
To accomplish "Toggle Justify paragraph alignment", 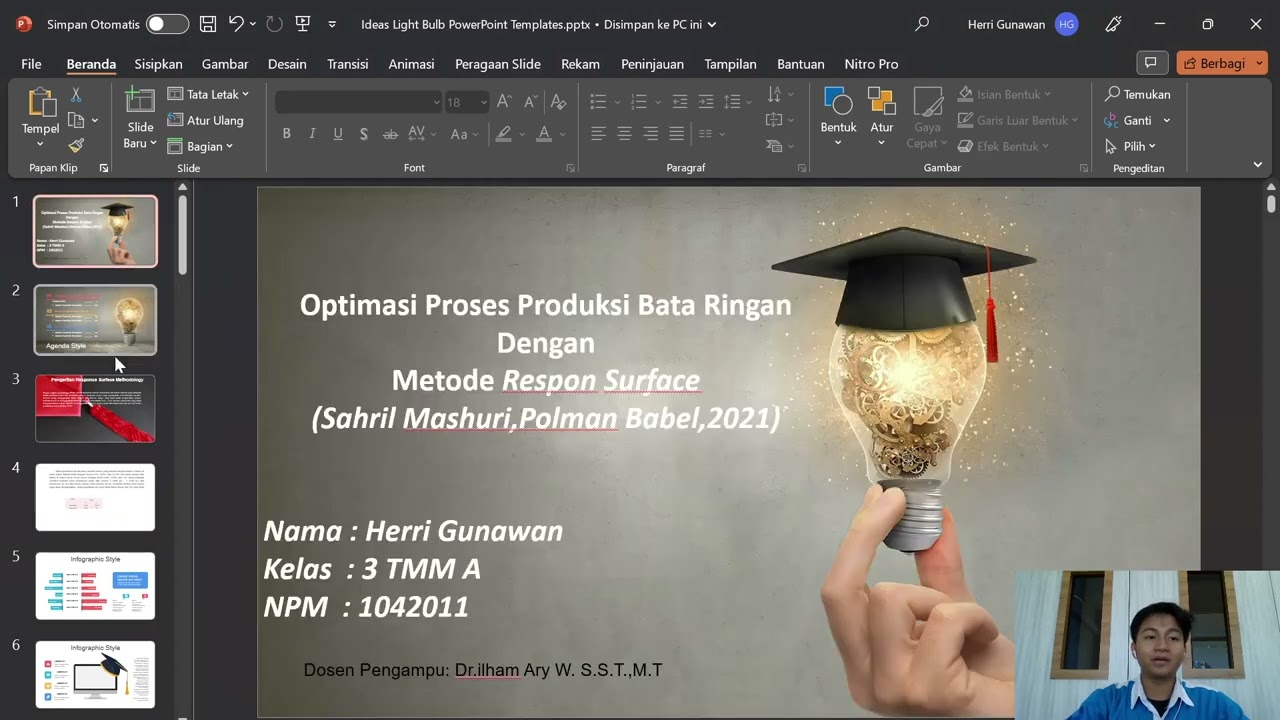I will (x=676, y=134).
